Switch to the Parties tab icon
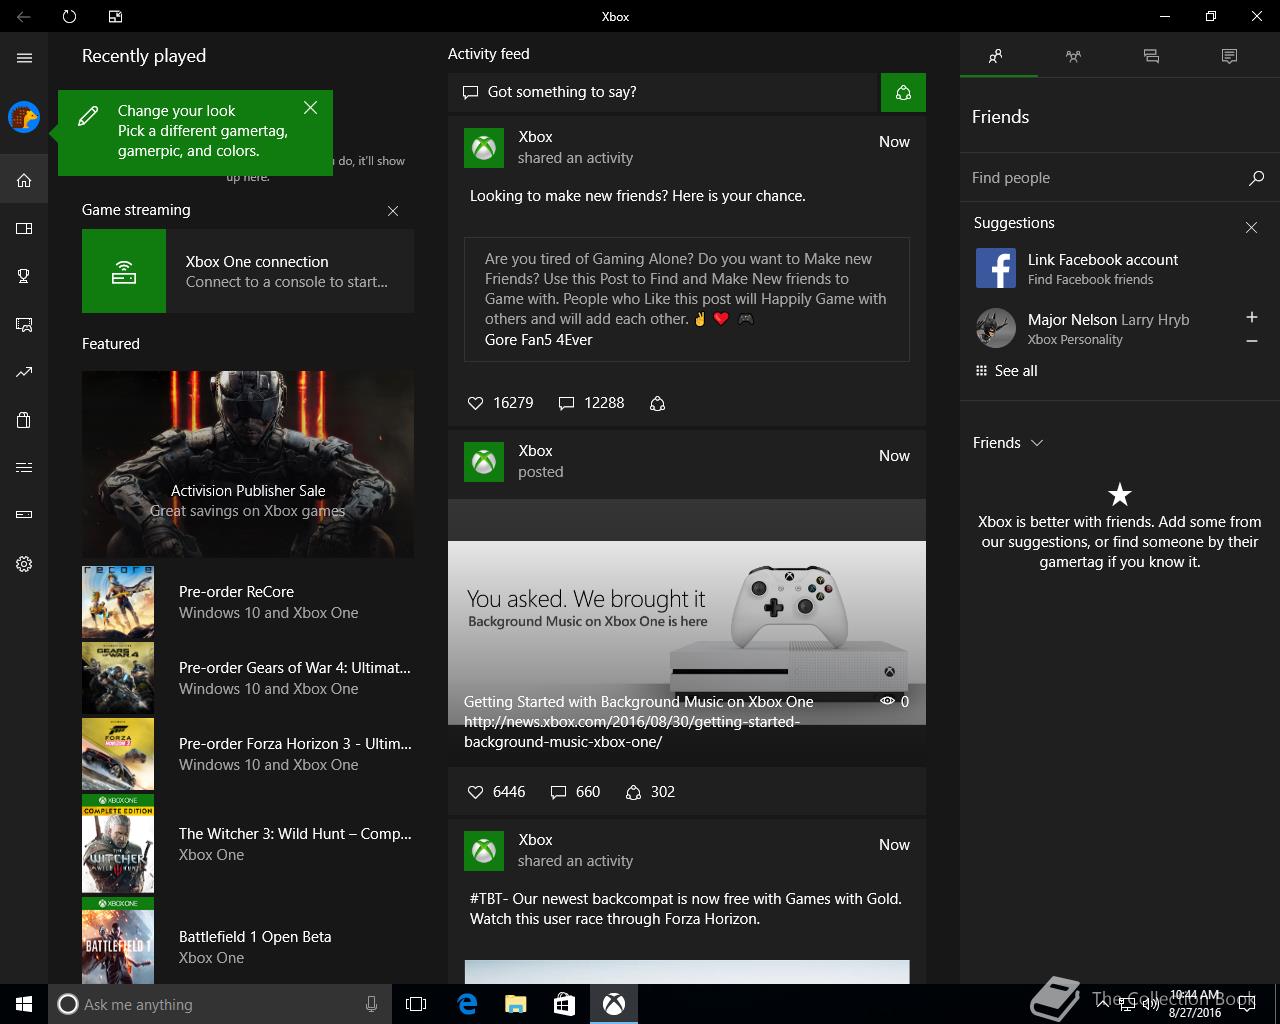 tap(1073, 57)
